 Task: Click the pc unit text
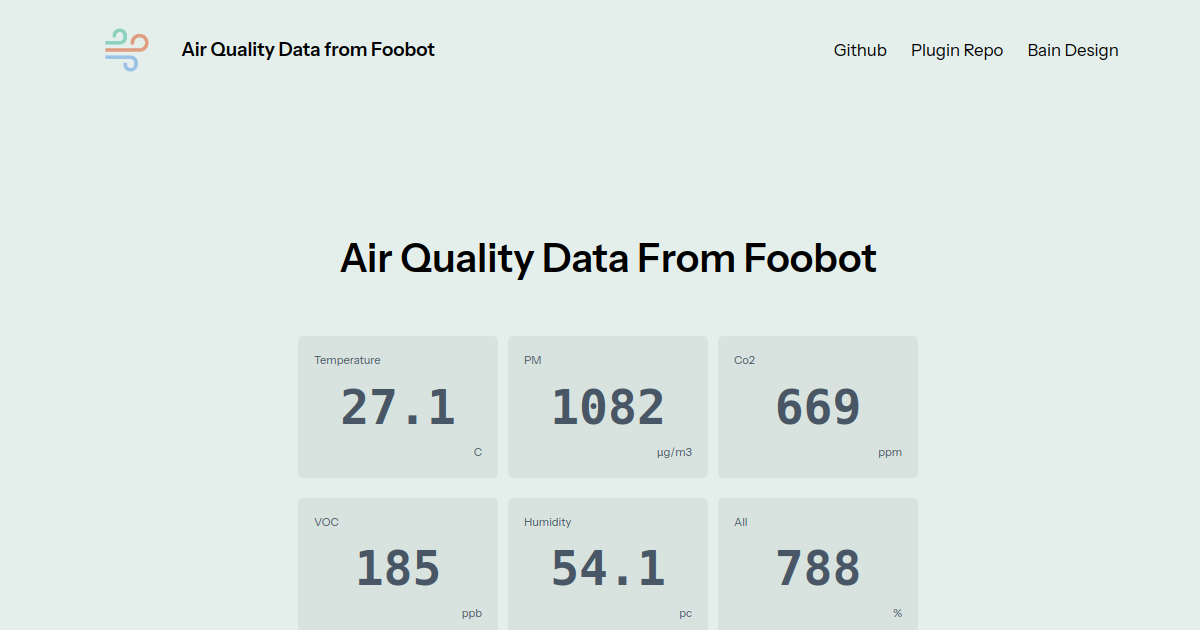coord(685,614)
